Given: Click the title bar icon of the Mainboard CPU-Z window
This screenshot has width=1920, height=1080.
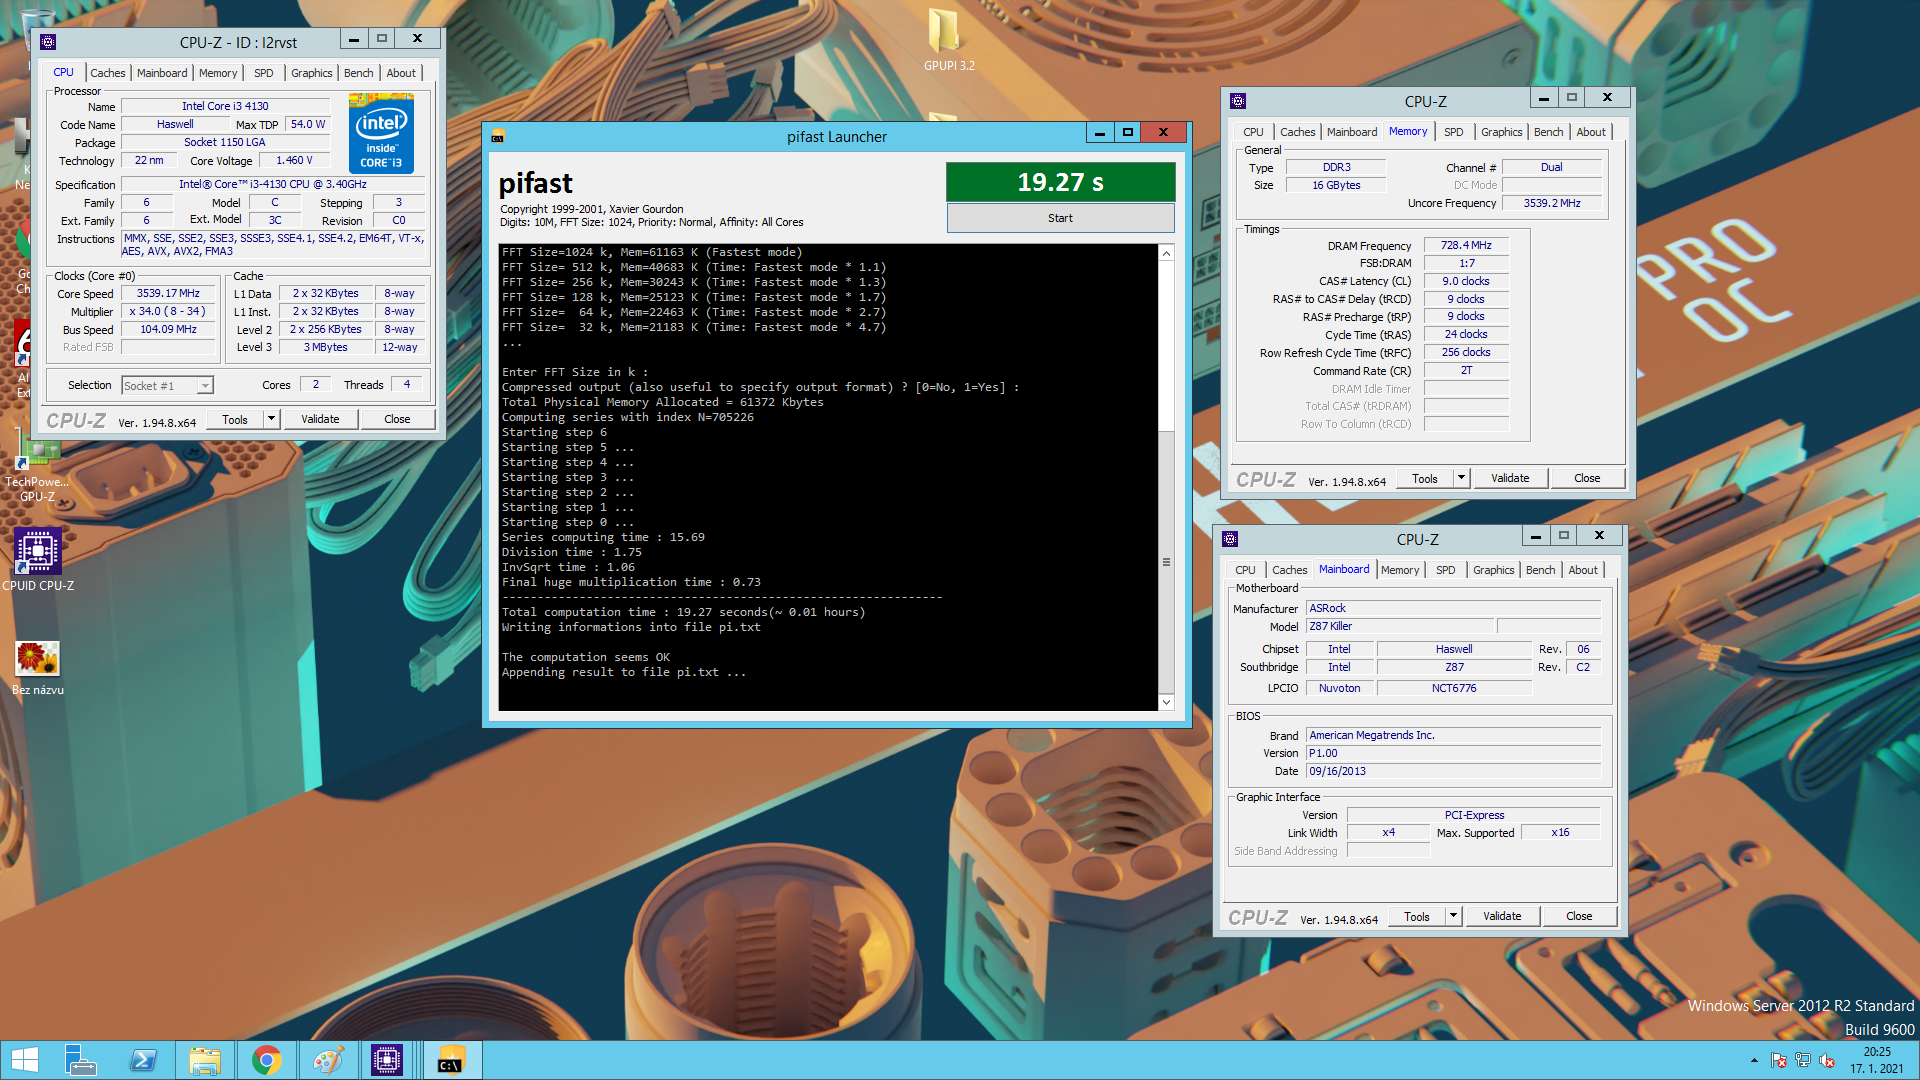Looking at the screenshot, I should click(x=1230, y=539).
